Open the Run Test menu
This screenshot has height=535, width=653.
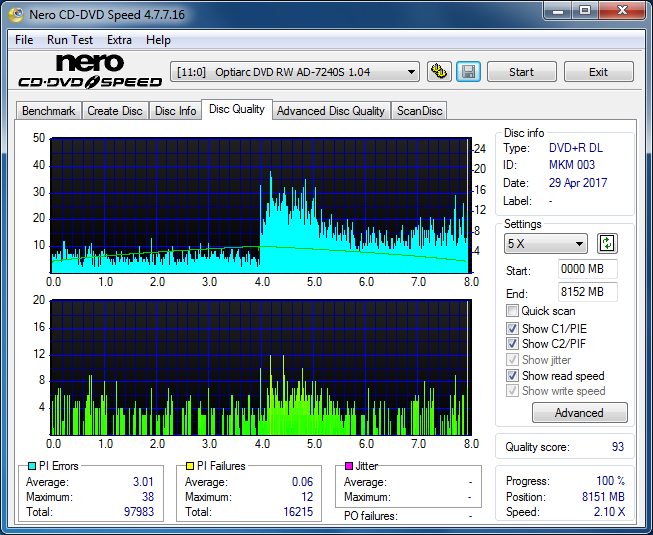click(x=70, y=40)
